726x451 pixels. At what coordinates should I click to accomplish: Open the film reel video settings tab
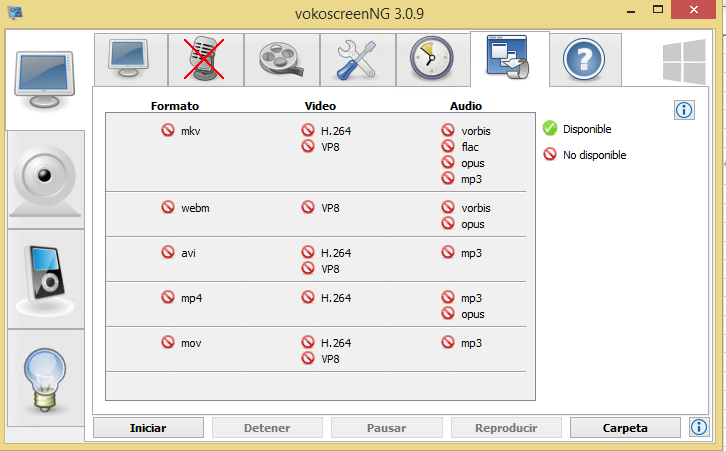282,60
